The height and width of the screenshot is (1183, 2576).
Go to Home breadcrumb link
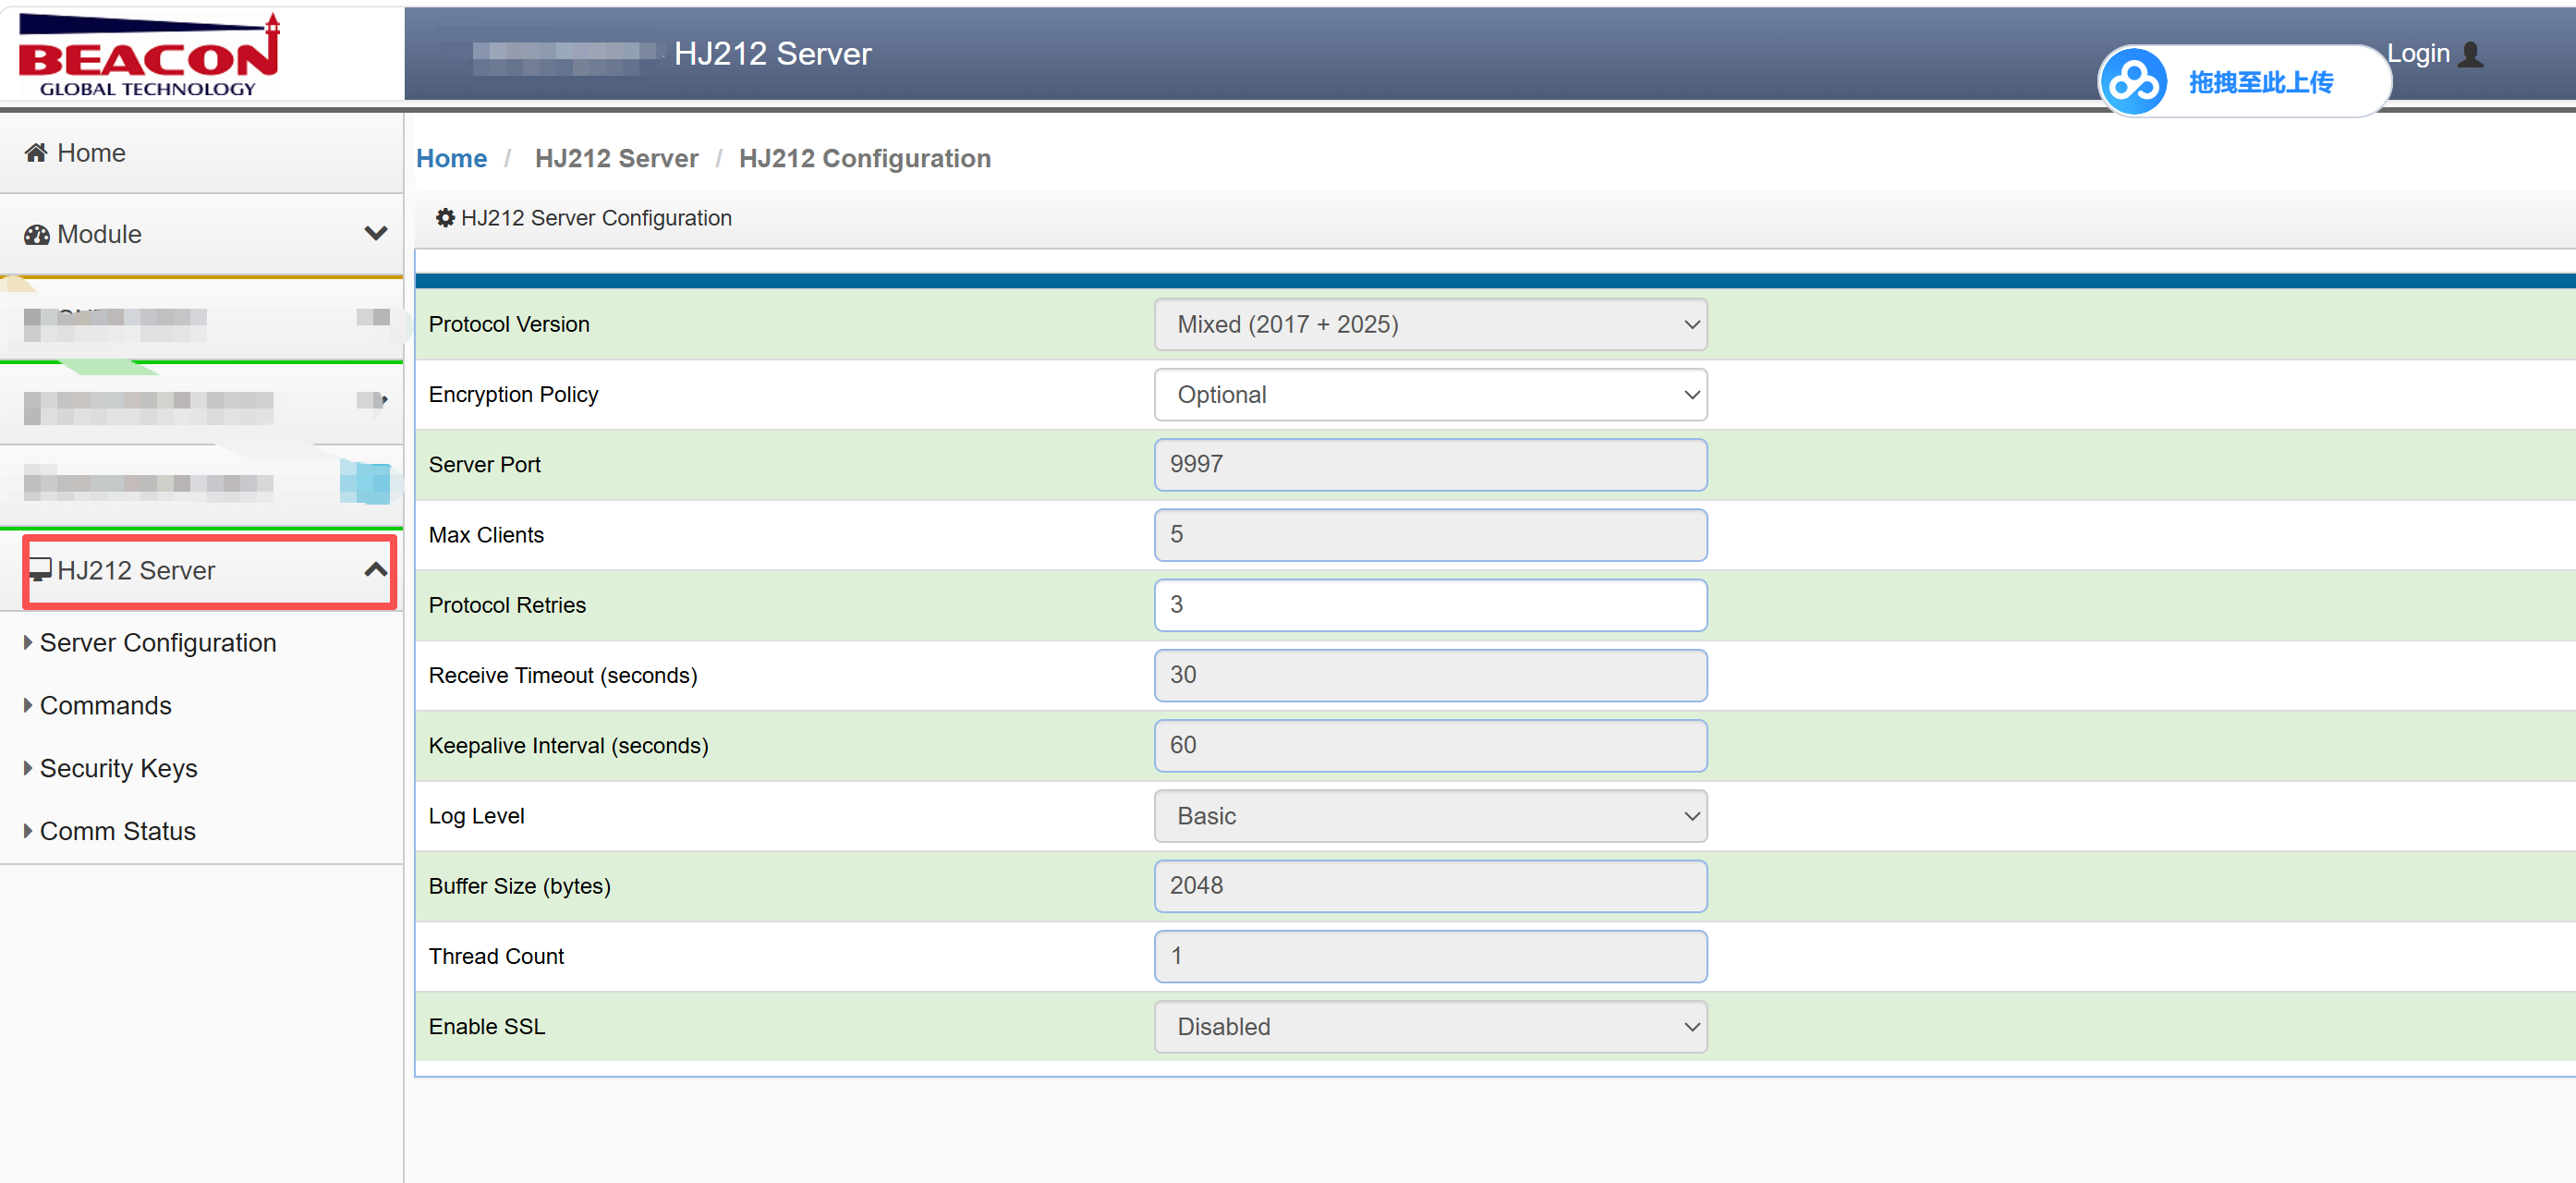click(x=451, y=158)
